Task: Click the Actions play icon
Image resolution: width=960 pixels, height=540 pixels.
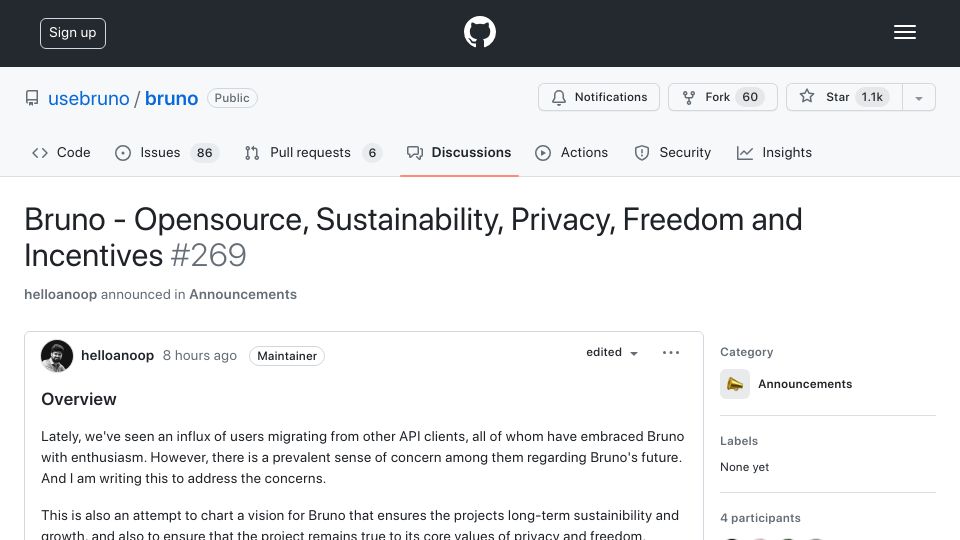Action: [x=542, y=153]
